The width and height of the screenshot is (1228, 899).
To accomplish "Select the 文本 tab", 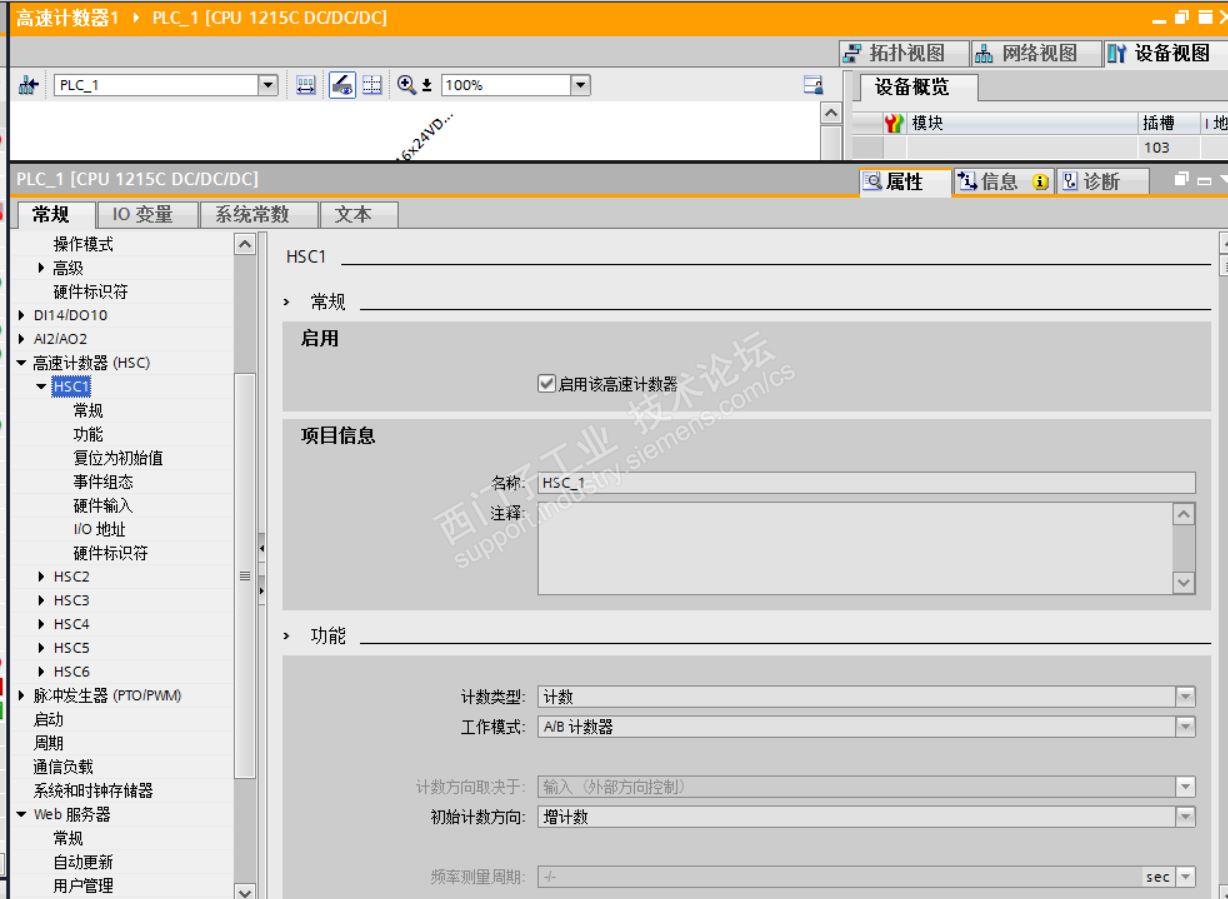I will (358, 213).
